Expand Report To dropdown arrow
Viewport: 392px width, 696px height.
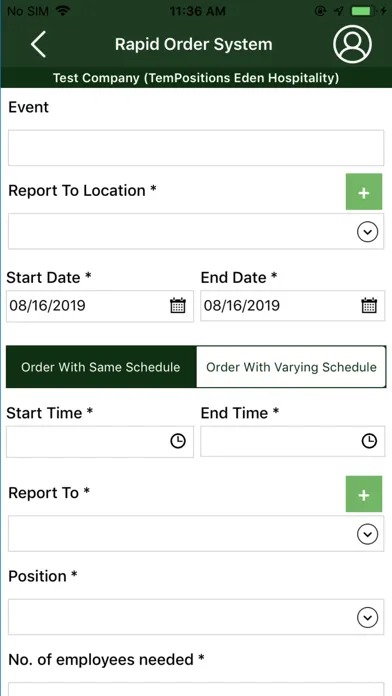(368, 534)
